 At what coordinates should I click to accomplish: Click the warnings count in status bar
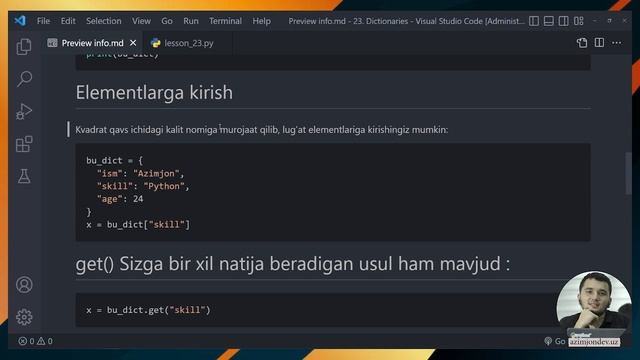pos(45,341)
